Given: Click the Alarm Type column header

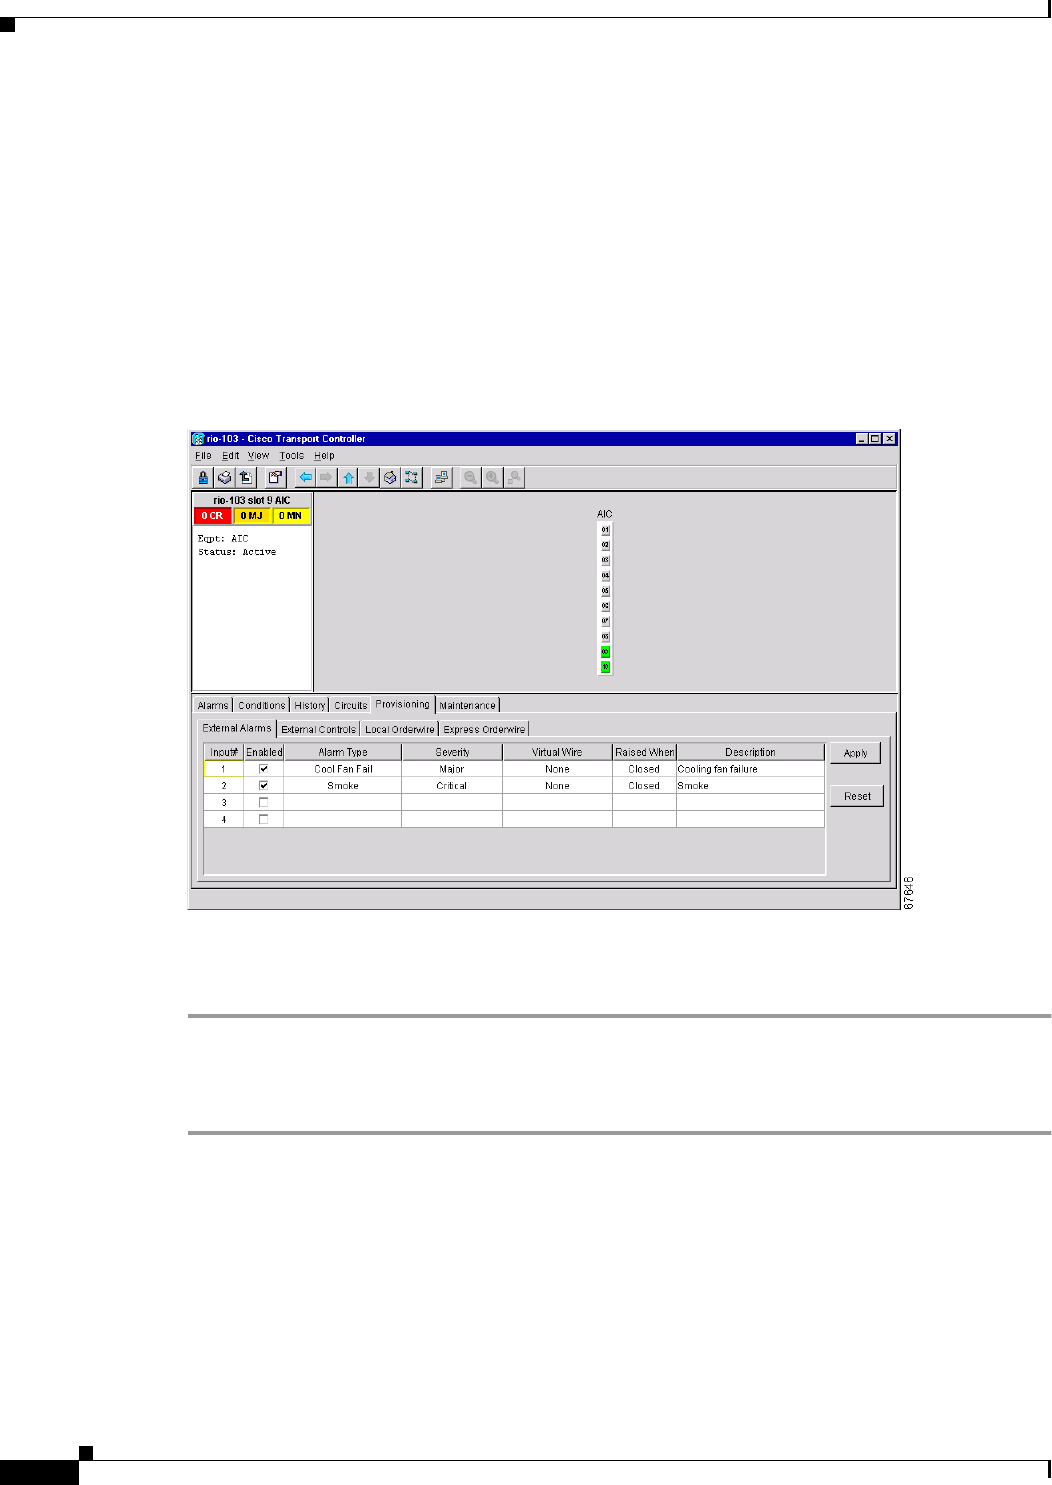Looking at the screenshot, I should pos(343,752).
